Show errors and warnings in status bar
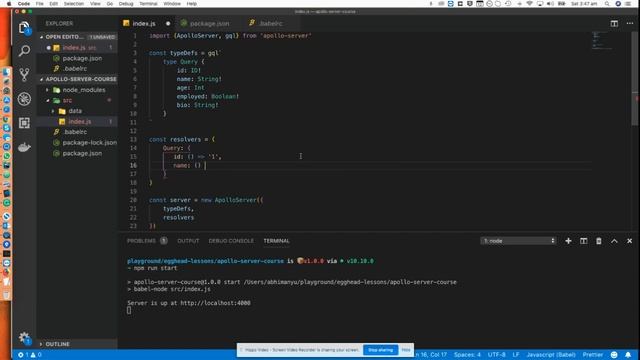The image size is (640, 360). tap(29, 355)
